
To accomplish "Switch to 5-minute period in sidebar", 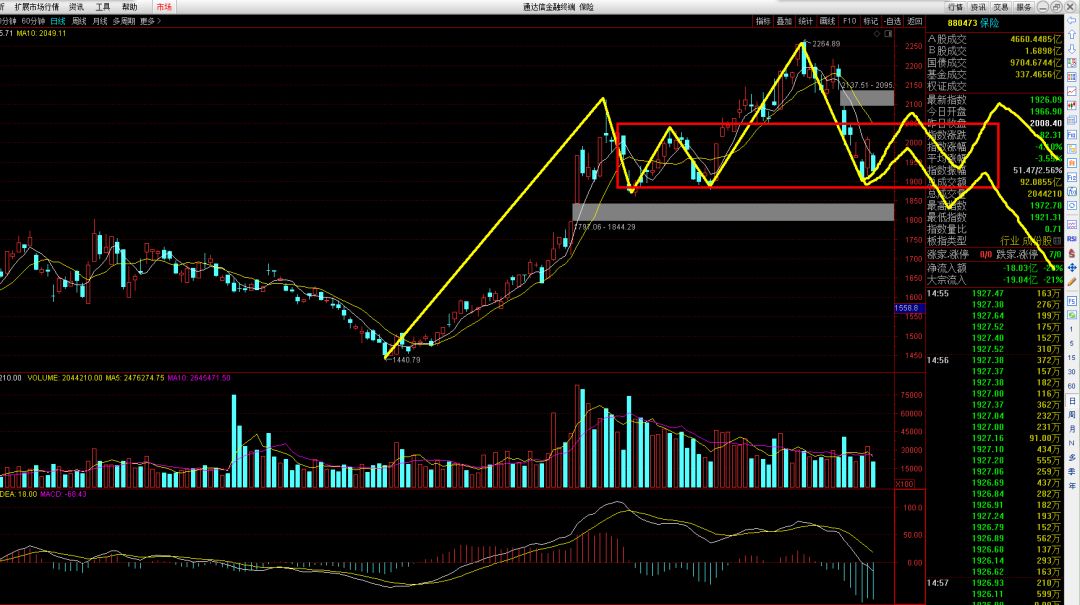I will (1072, 343).
